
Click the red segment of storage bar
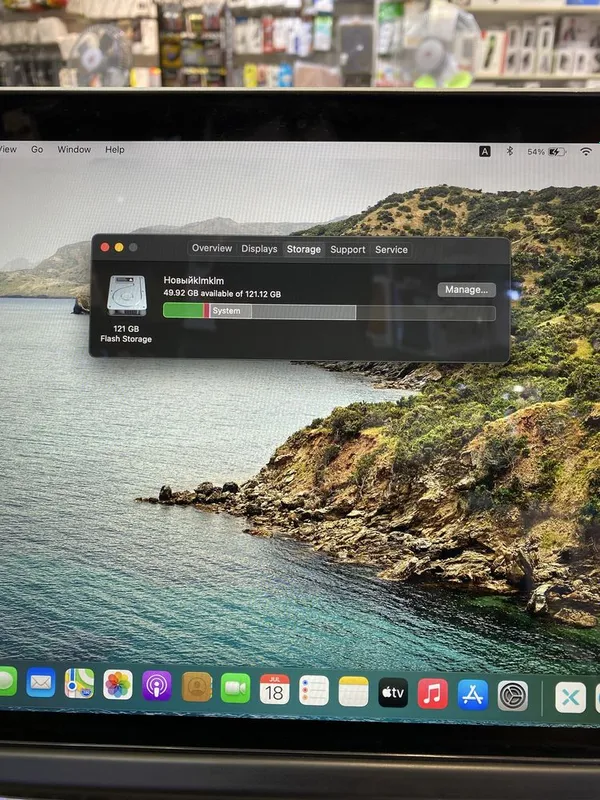[206, 310]
